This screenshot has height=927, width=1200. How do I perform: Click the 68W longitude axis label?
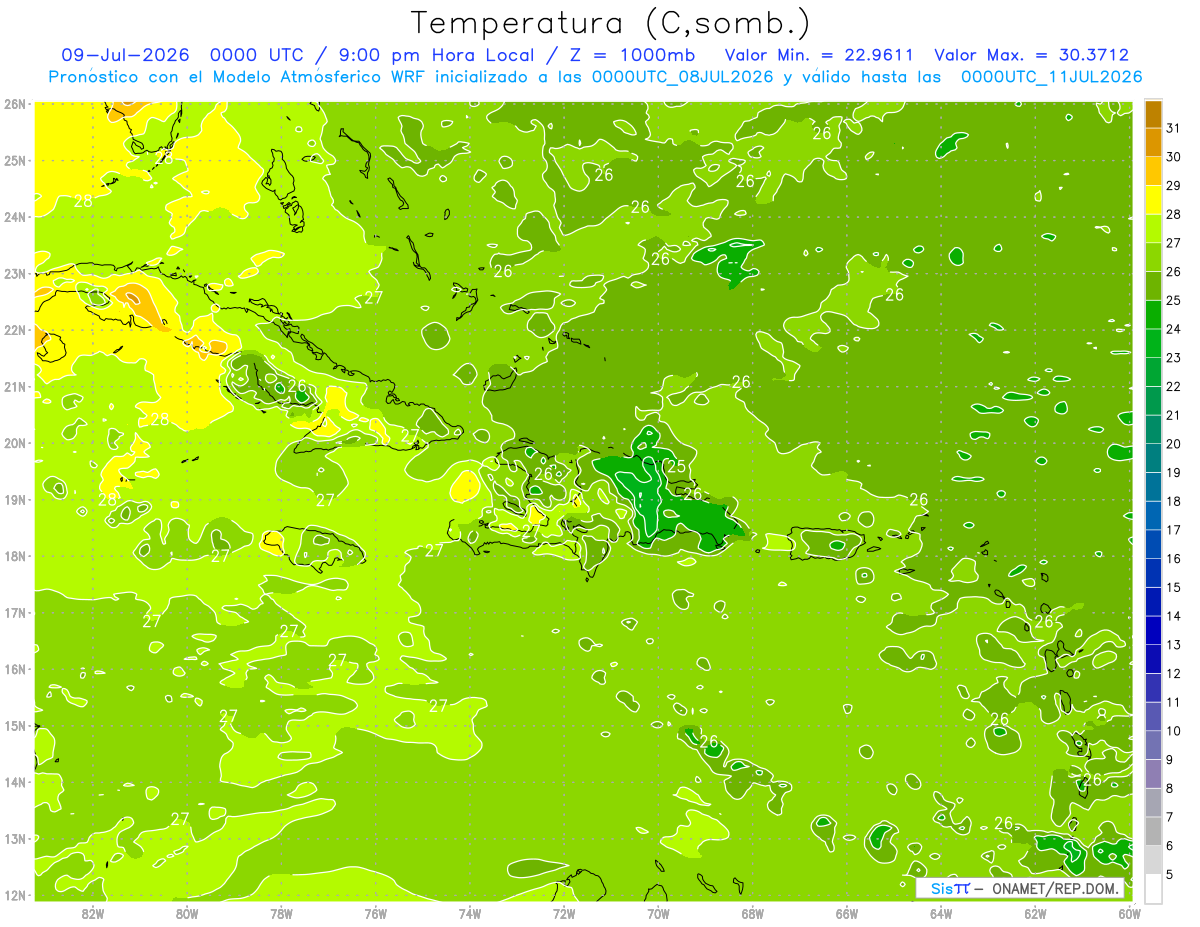[x=752, y=913]
